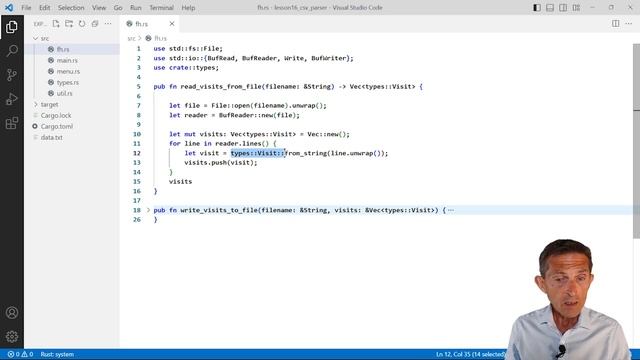Open Explorer more actions ellipsis
This screenshot has height=360, width=640.
(x=108, y=24)
